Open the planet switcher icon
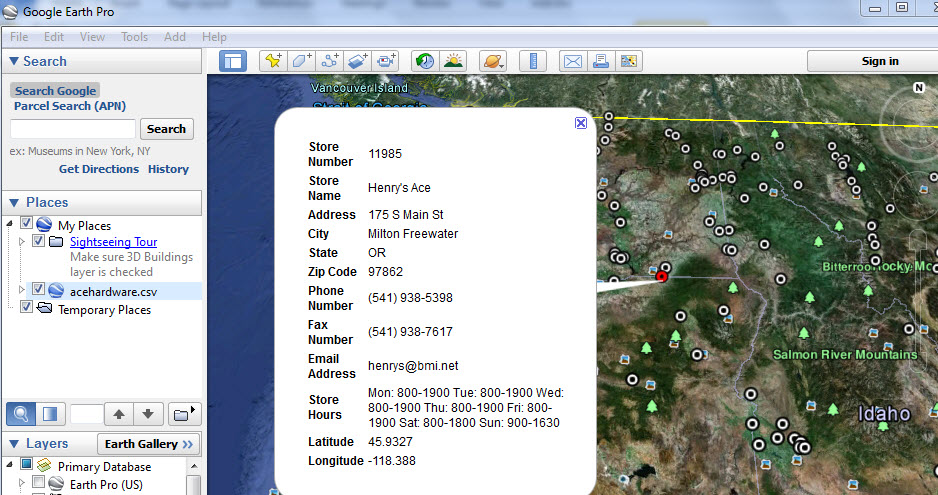938x495 pixels. (x=493, y=61)
